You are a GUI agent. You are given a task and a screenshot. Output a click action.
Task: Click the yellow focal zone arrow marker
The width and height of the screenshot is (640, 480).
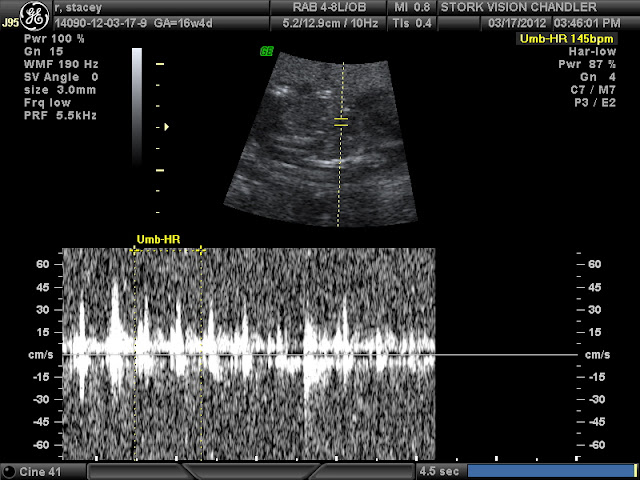pos(167,127)
